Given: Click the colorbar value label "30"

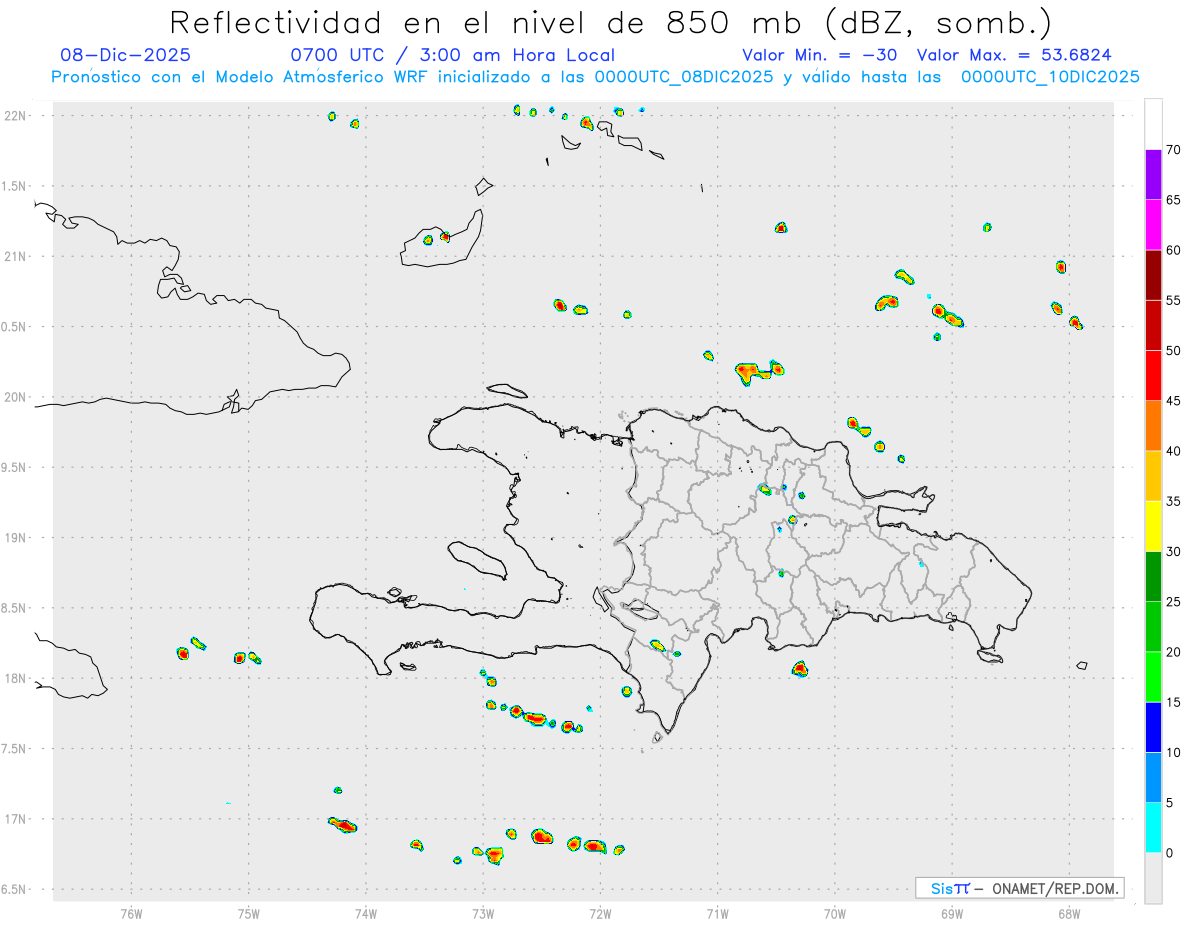Looking at the screenshot, I should tap(1173, 552).
